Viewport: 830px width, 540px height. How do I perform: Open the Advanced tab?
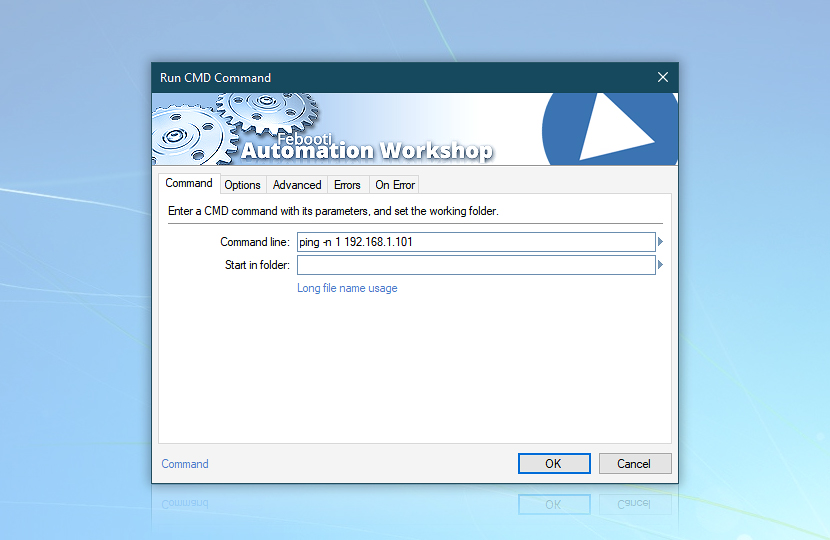(297, 185)
